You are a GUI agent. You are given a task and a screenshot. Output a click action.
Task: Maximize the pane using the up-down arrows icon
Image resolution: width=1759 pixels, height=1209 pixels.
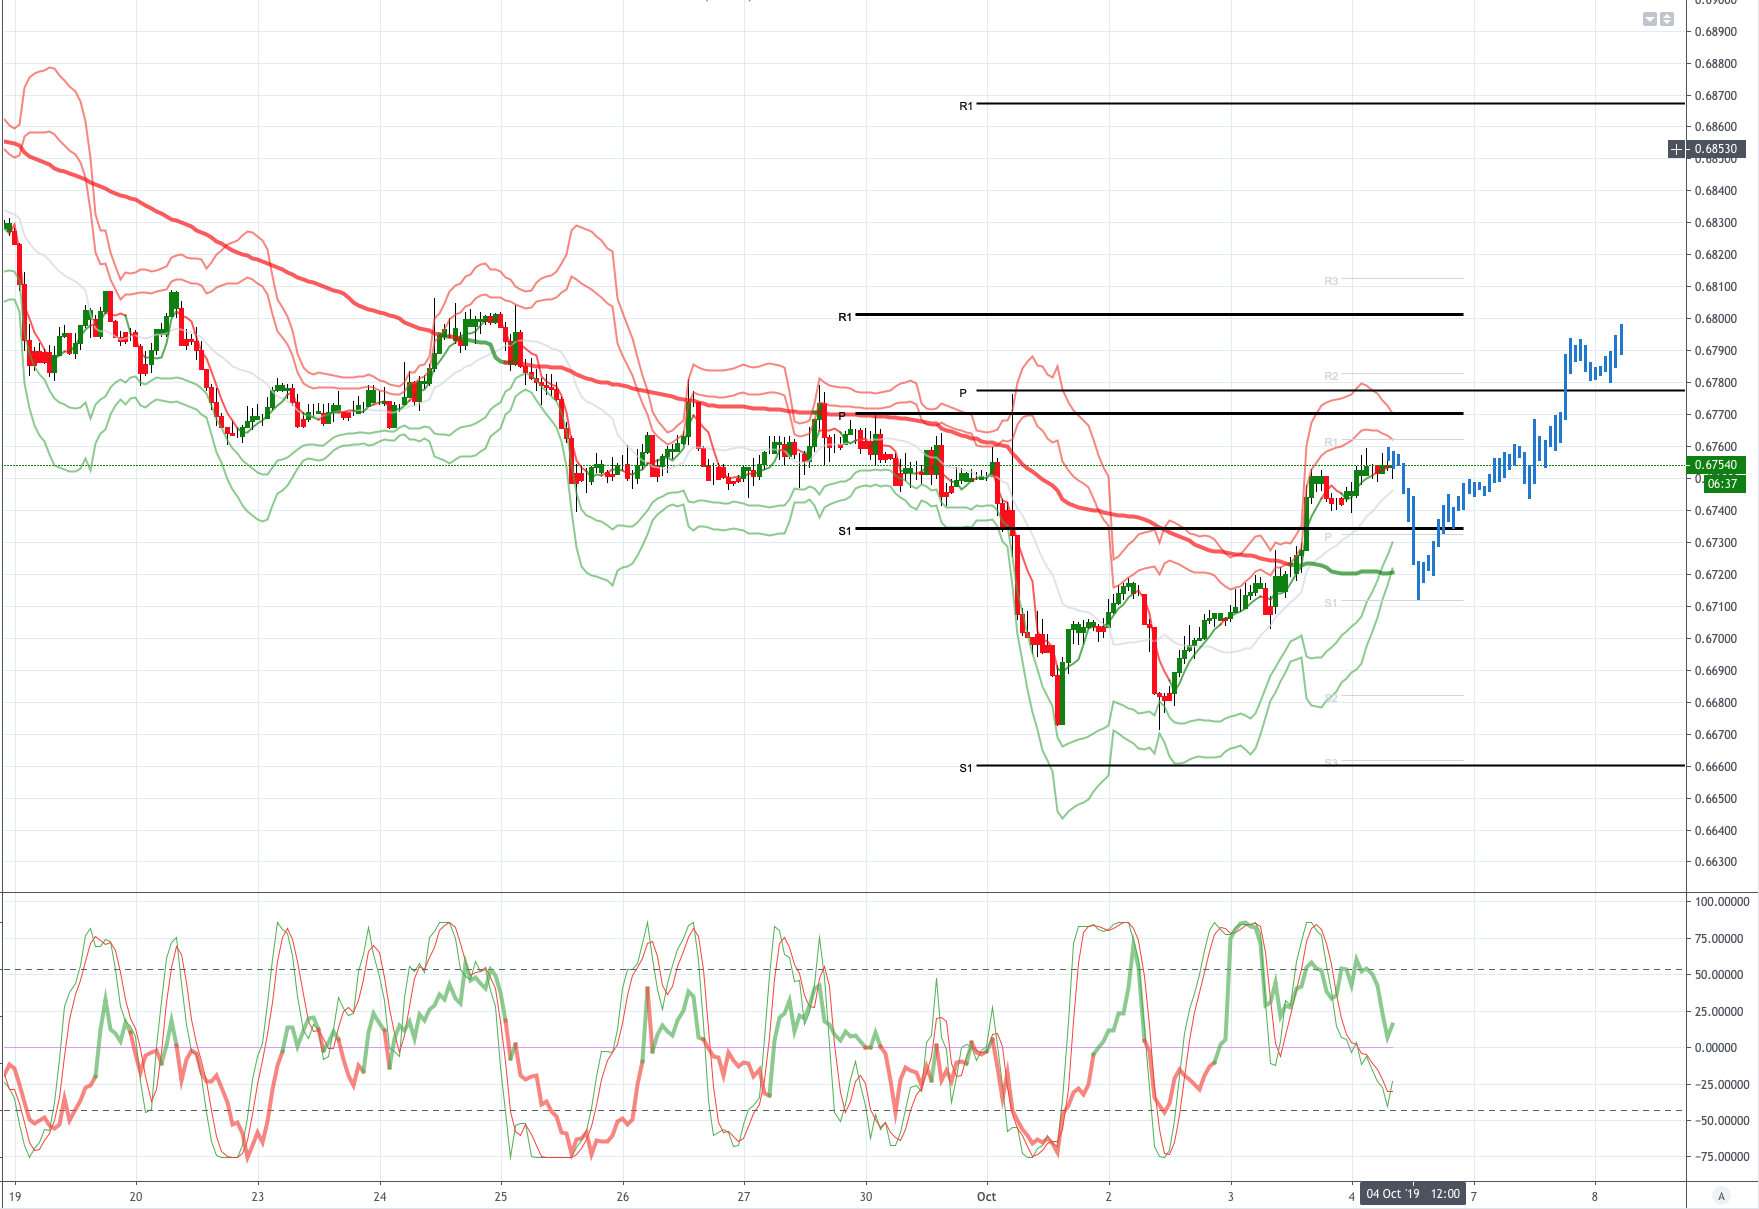1667,19
